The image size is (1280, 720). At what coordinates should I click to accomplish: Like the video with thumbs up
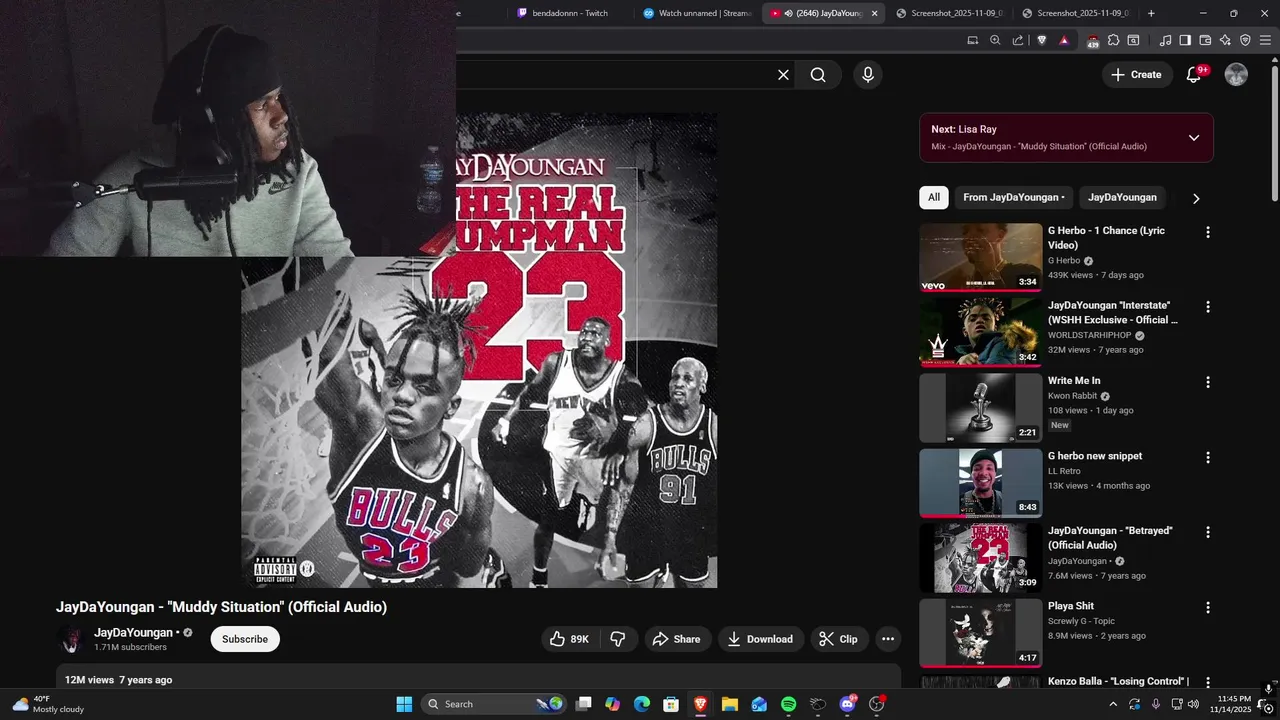[x=569, y=639]
